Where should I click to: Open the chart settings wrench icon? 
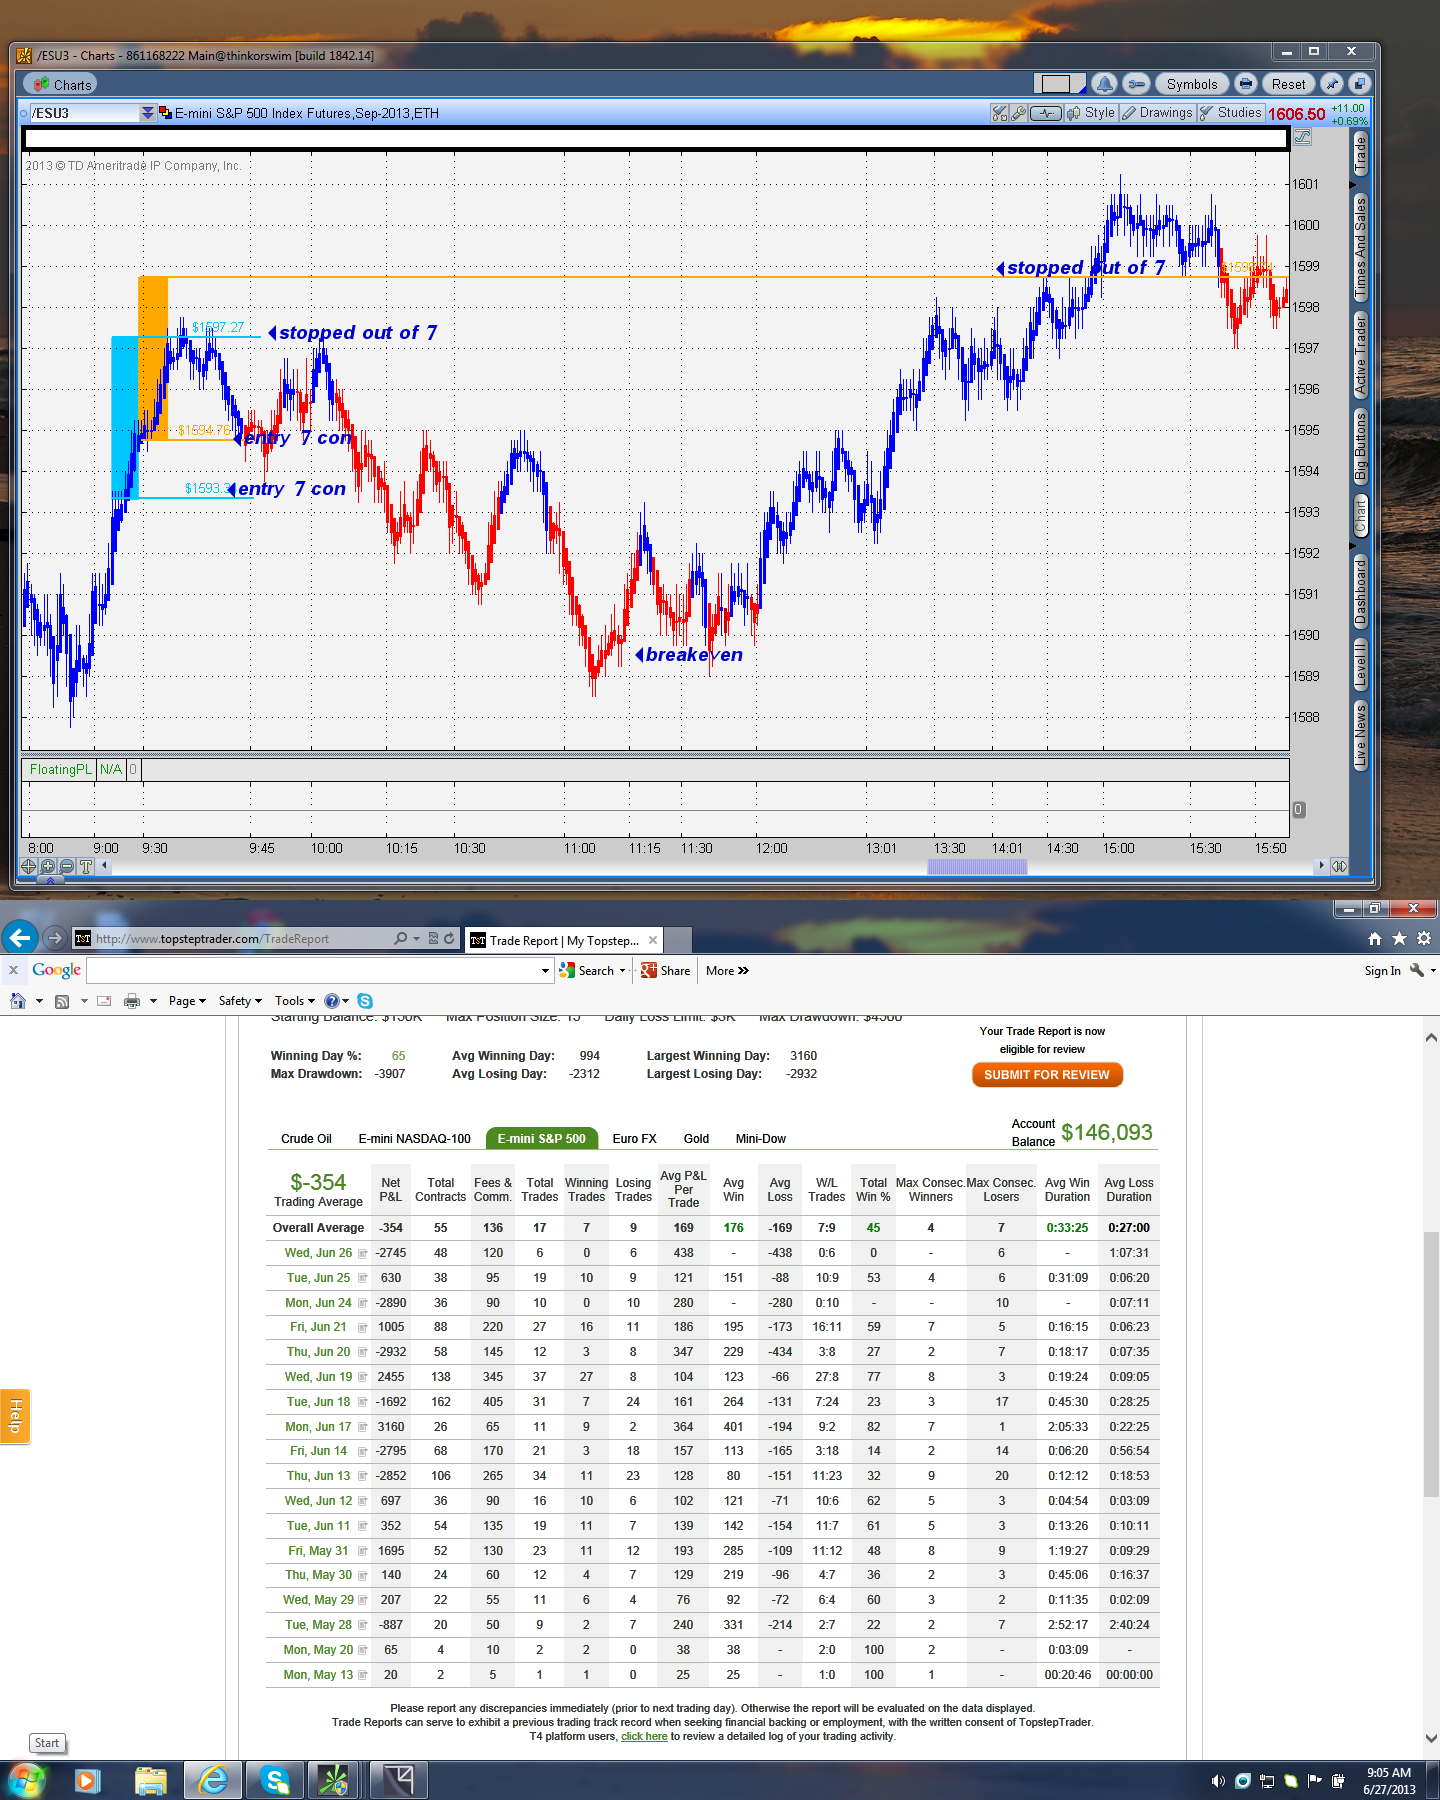(1018, 113)
